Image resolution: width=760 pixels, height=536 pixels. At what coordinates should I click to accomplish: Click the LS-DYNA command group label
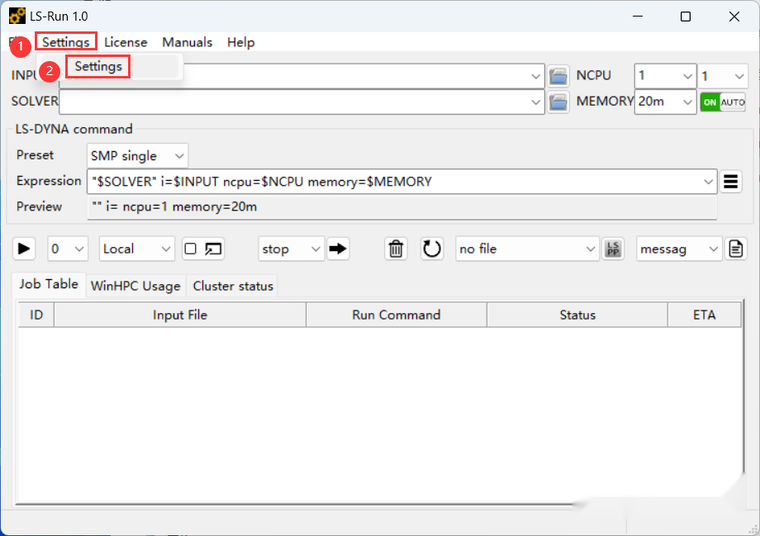tap(74, 129)
